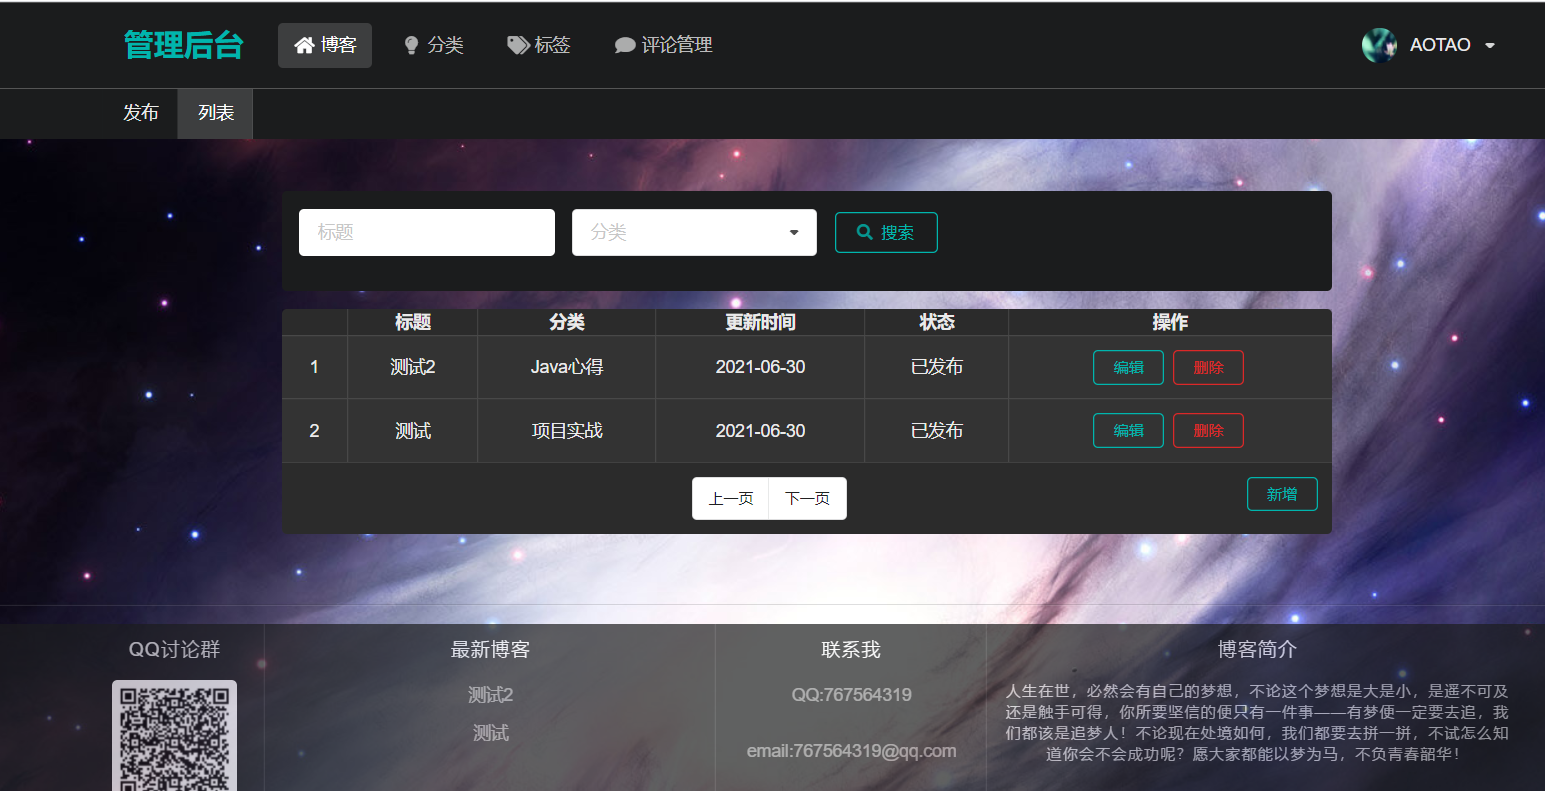Click the comment bubble icon beside 评论管理
Image resolution: width=1545 pixels, height=791 pixels.
(625, 45)
